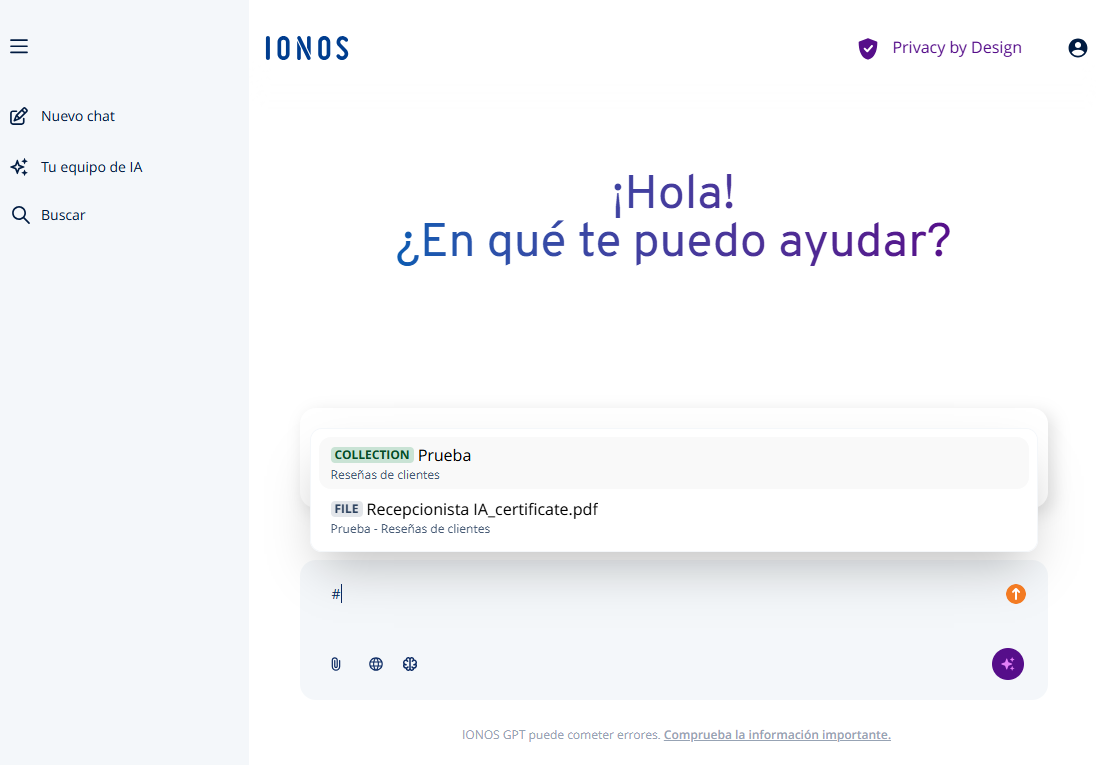Send the message with the orange arrow button

tap(1015, 594)
